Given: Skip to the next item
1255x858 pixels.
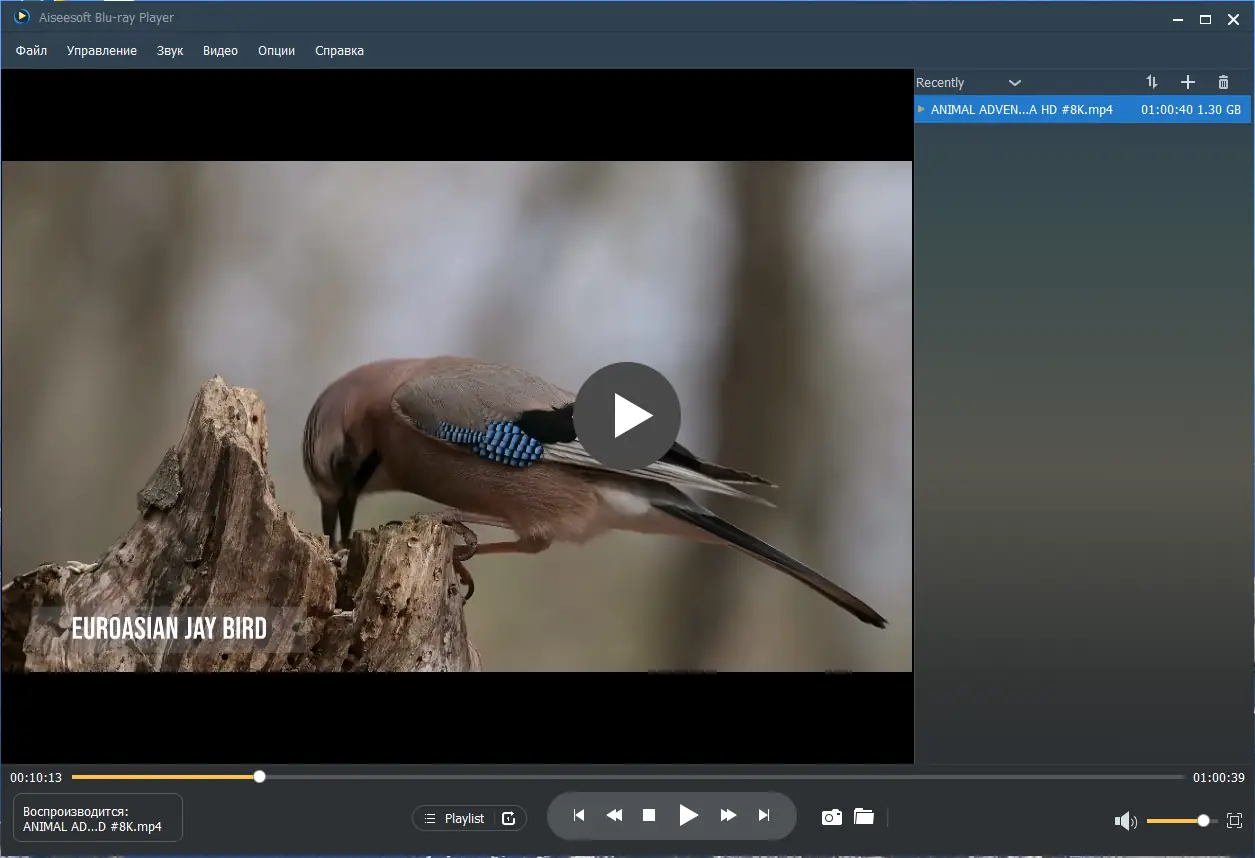Looking at the screenshot, I should coord(764,816).
